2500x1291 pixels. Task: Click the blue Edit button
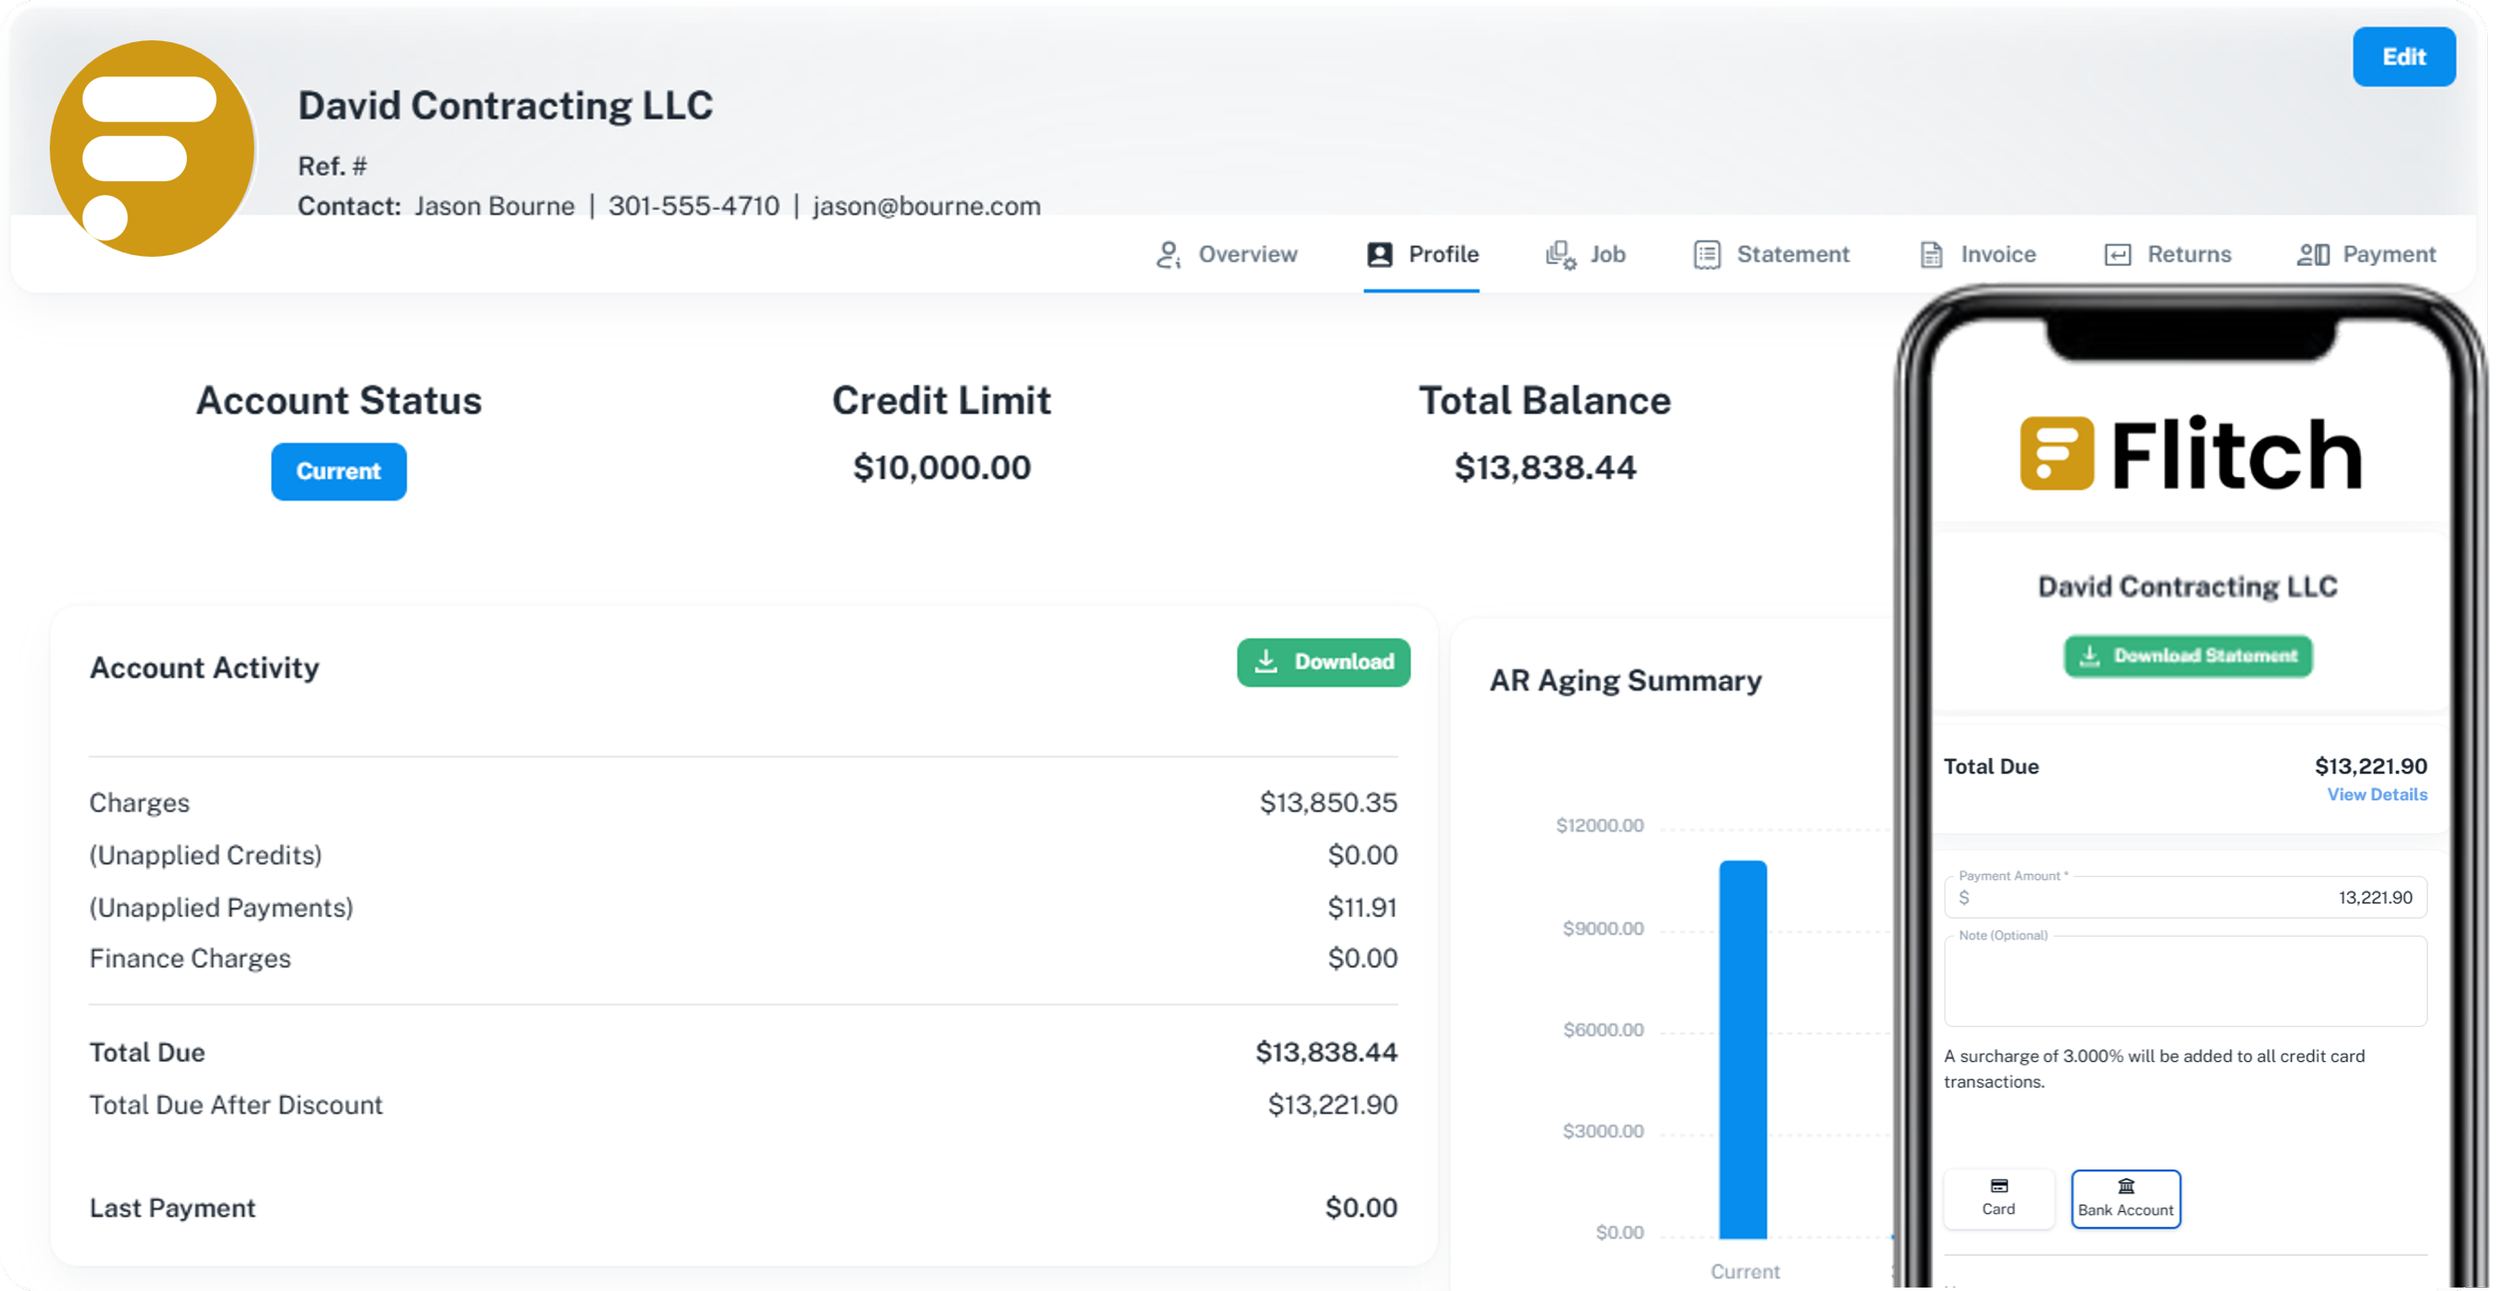point(2404,57)
